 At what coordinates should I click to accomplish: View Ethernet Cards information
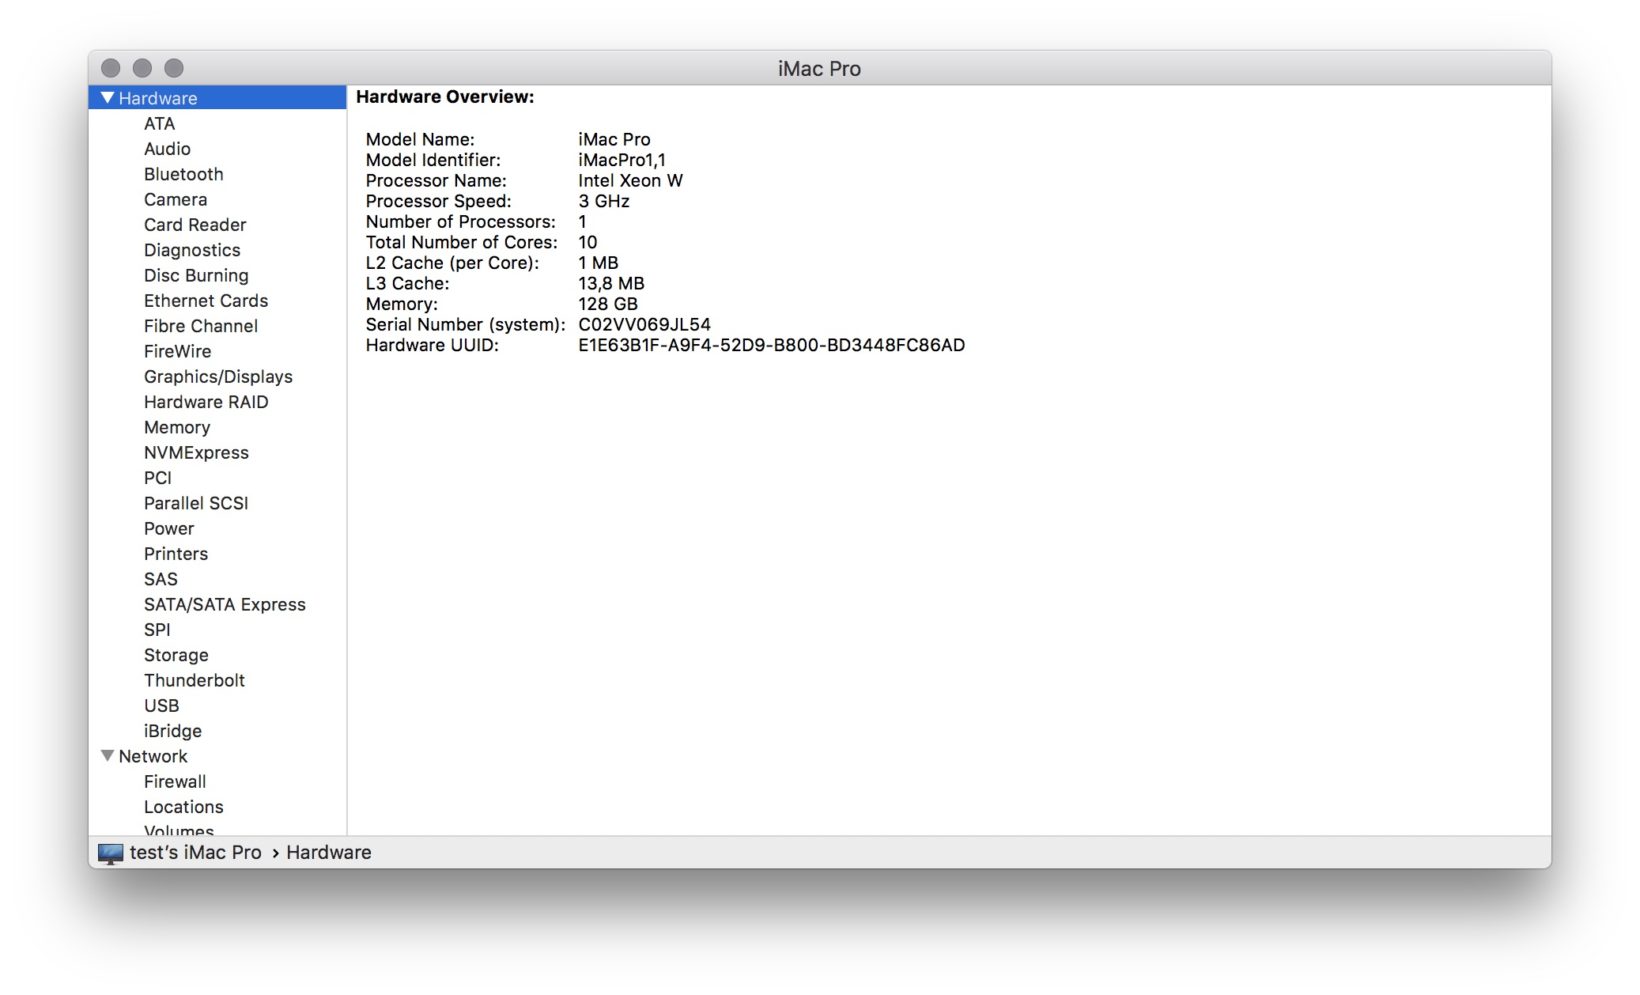click(x=206, y=301)
